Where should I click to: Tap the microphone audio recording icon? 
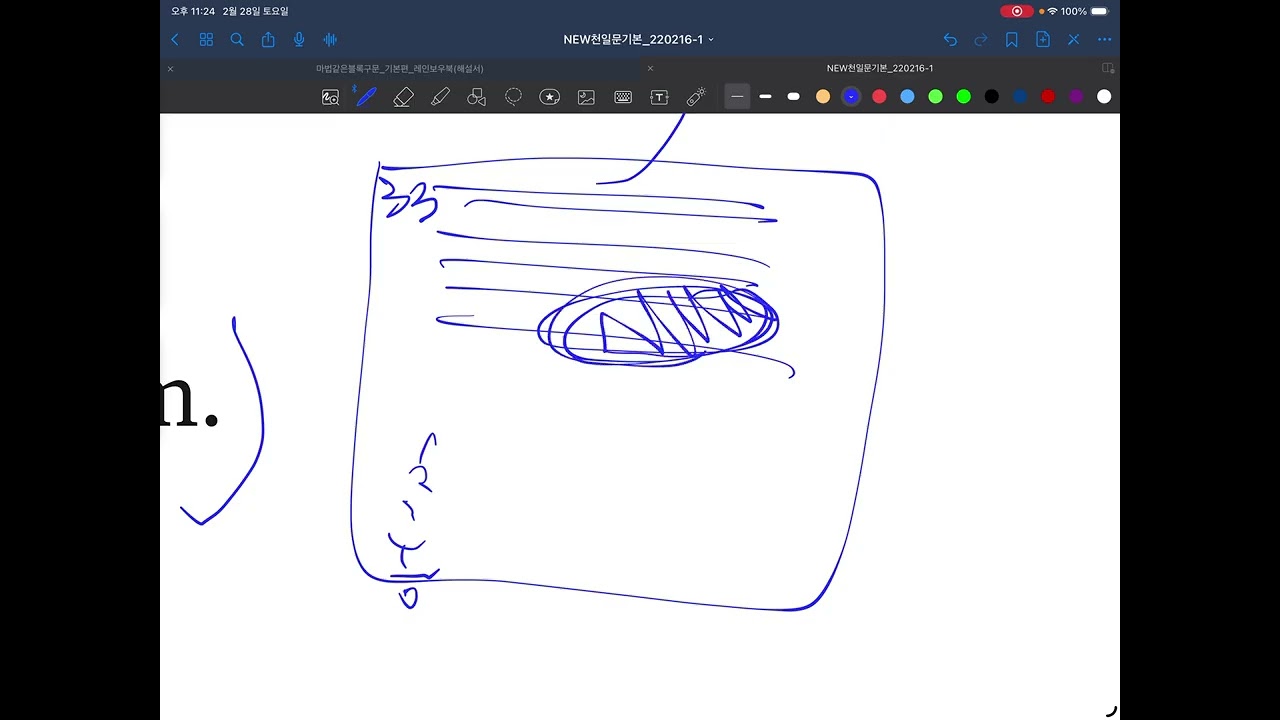pyautogui.click(x=298, y=40)
